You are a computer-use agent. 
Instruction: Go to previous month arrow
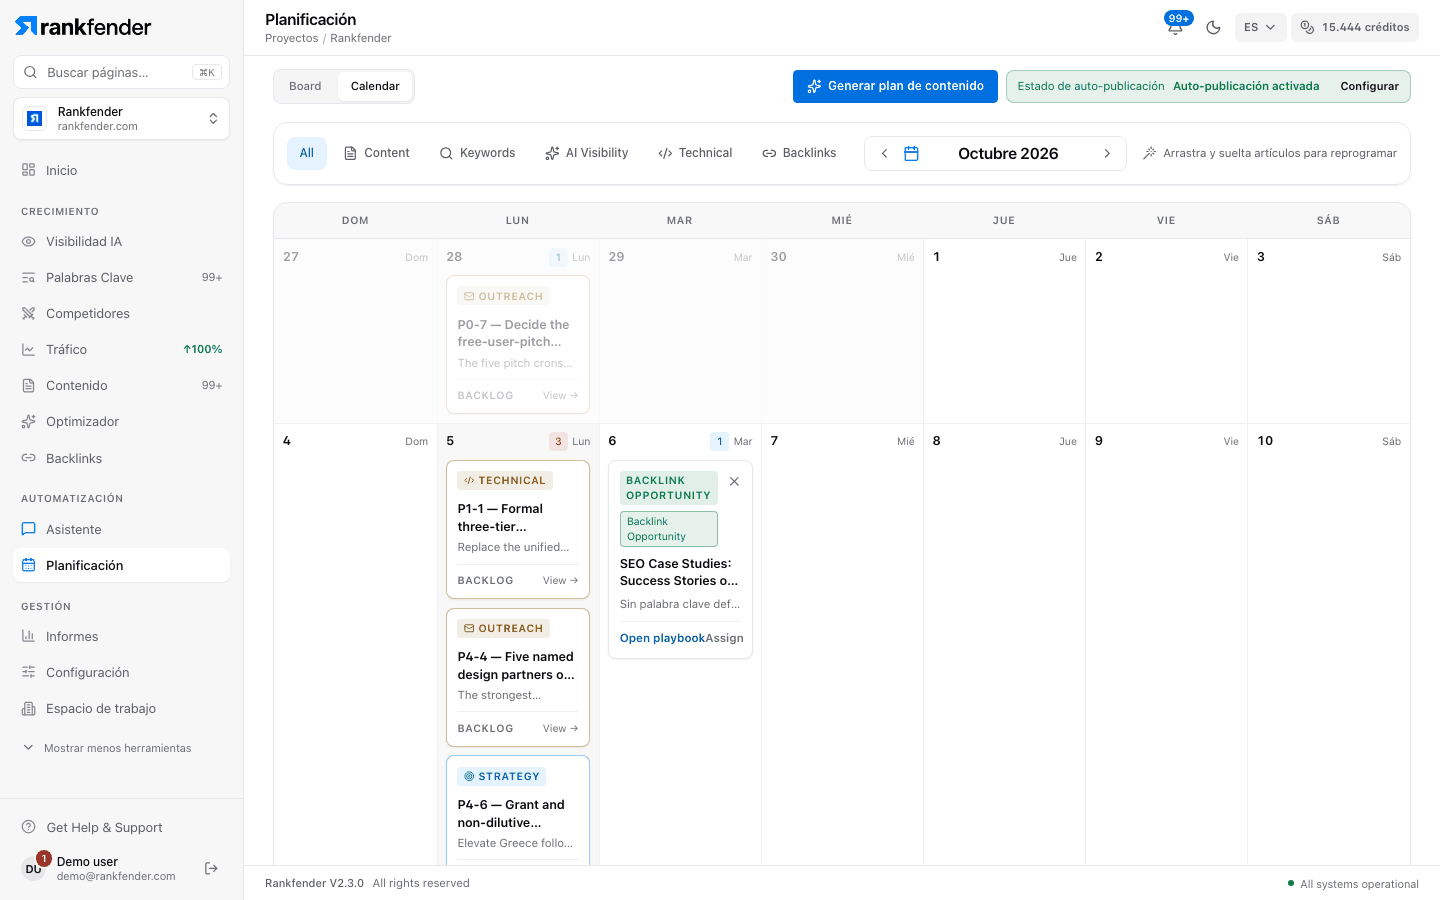coord(884,153)
